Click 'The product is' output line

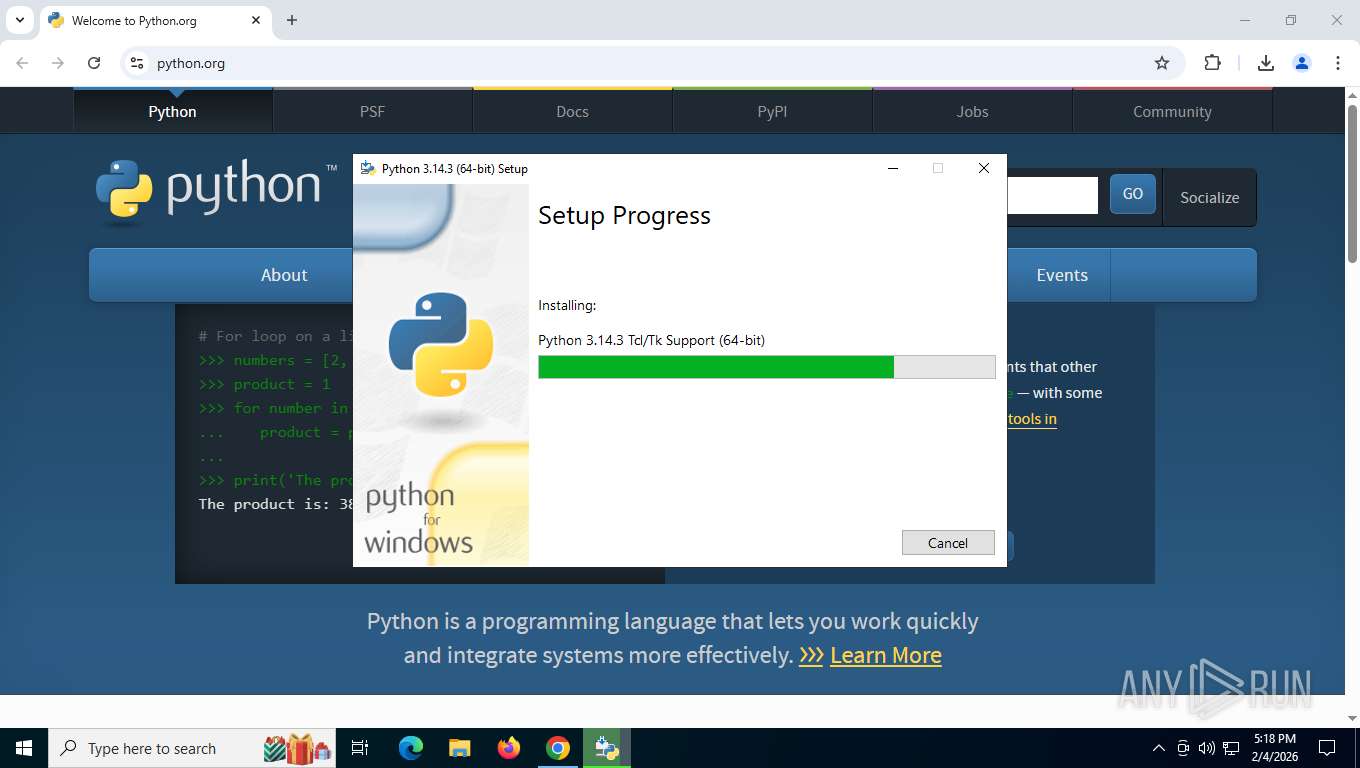tap(276, 504)
